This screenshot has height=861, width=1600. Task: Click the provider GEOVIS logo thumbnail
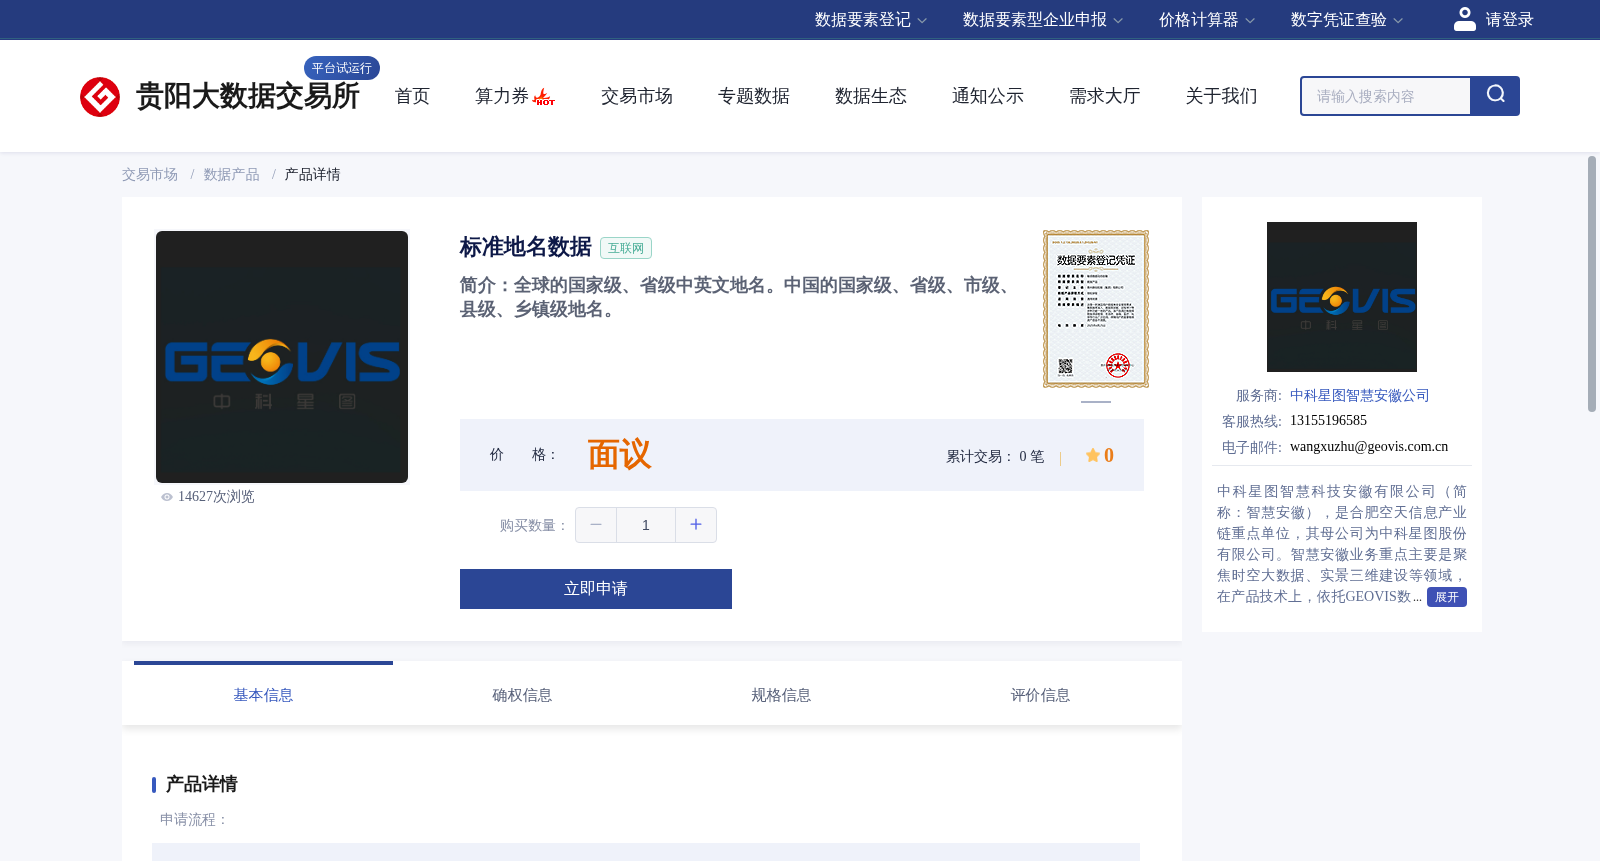point(1342,297)
